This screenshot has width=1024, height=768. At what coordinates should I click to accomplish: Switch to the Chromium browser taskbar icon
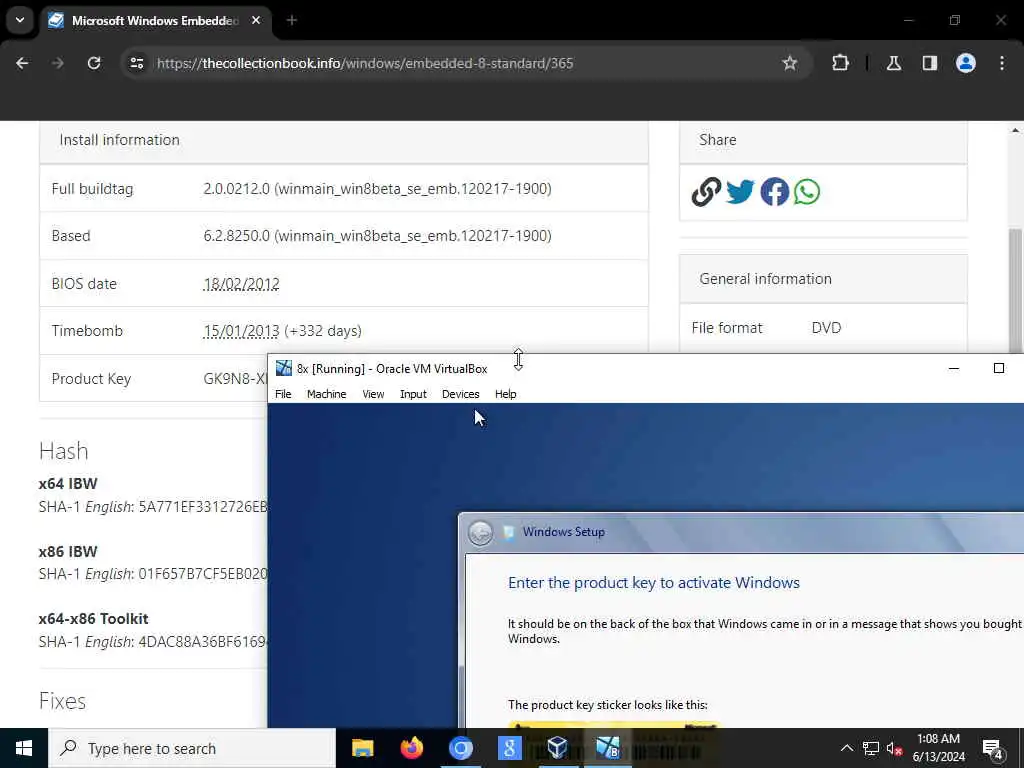click(x=460, y=748)
